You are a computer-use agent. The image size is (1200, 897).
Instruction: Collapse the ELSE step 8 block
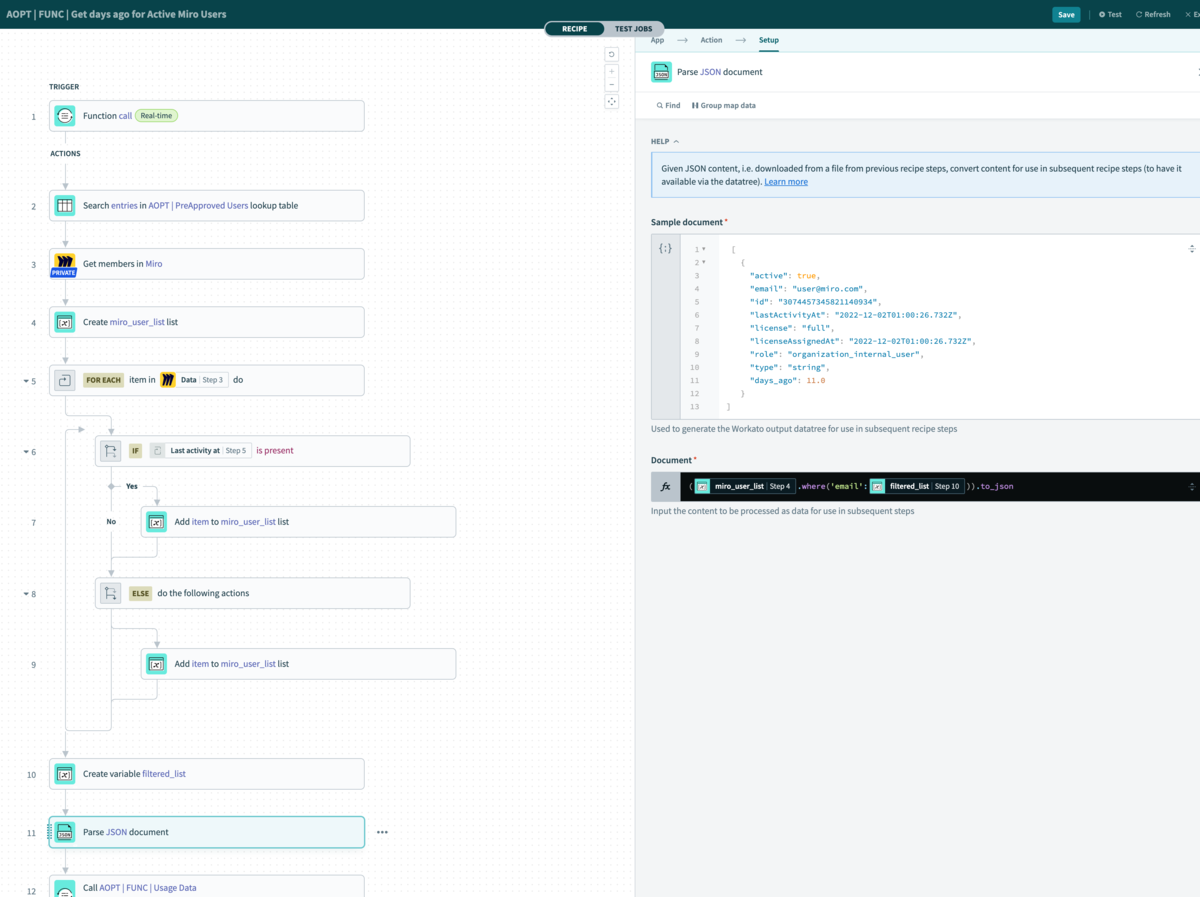point(25,594)
